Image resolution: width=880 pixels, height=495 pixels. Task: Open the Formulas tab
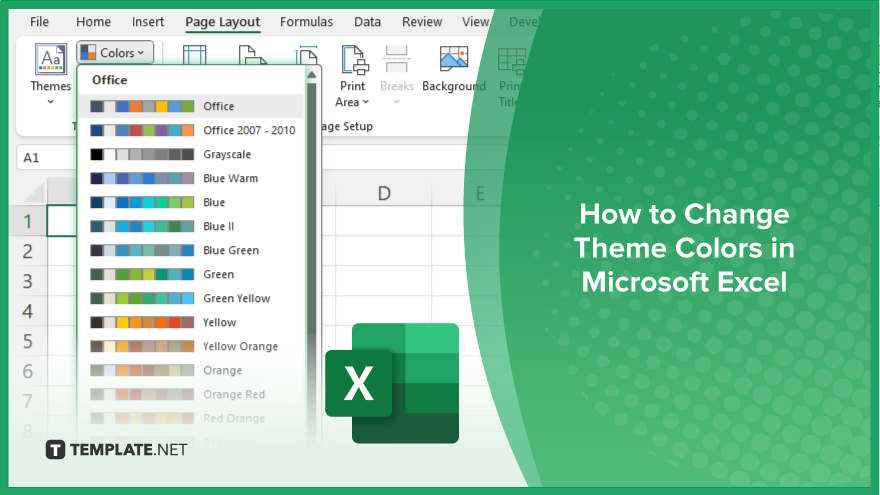coord(306,22)
